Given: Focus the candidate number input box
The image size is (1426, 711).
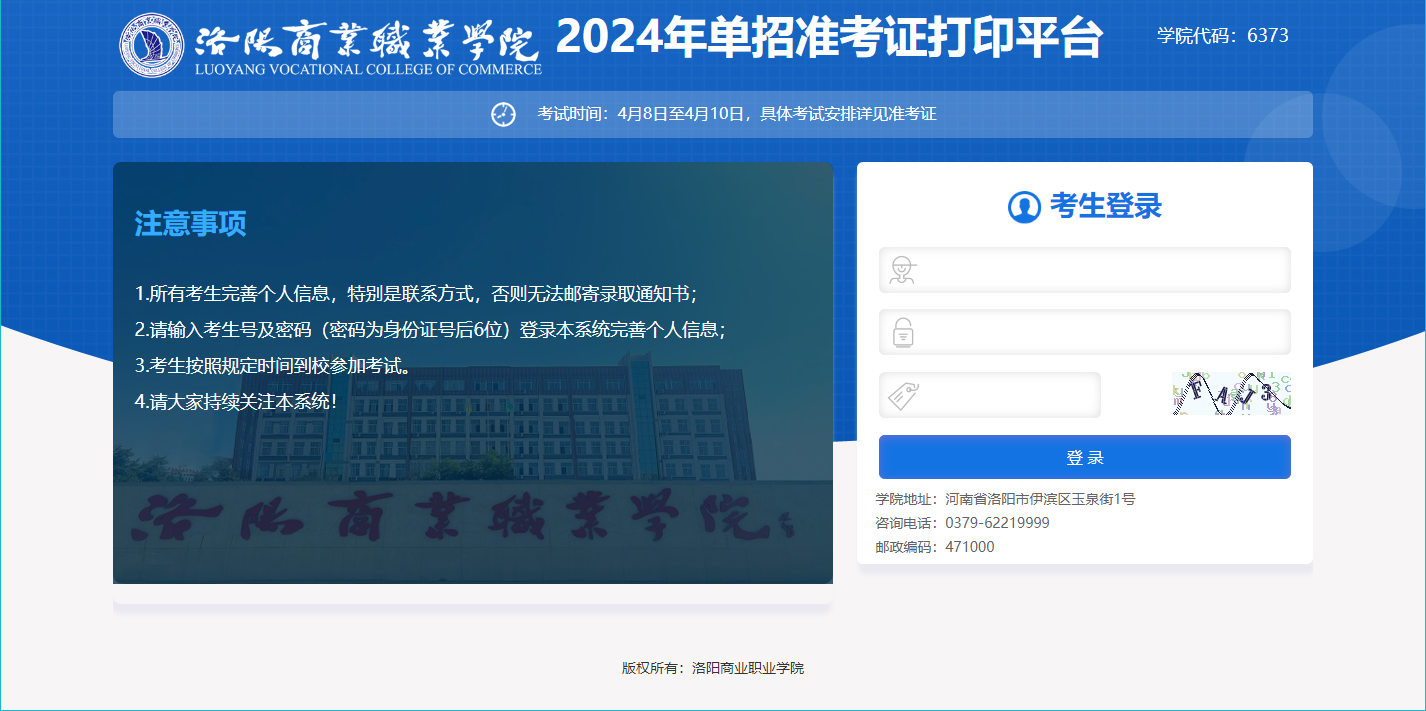Looking at the screenshot, I should (1100, 270).
